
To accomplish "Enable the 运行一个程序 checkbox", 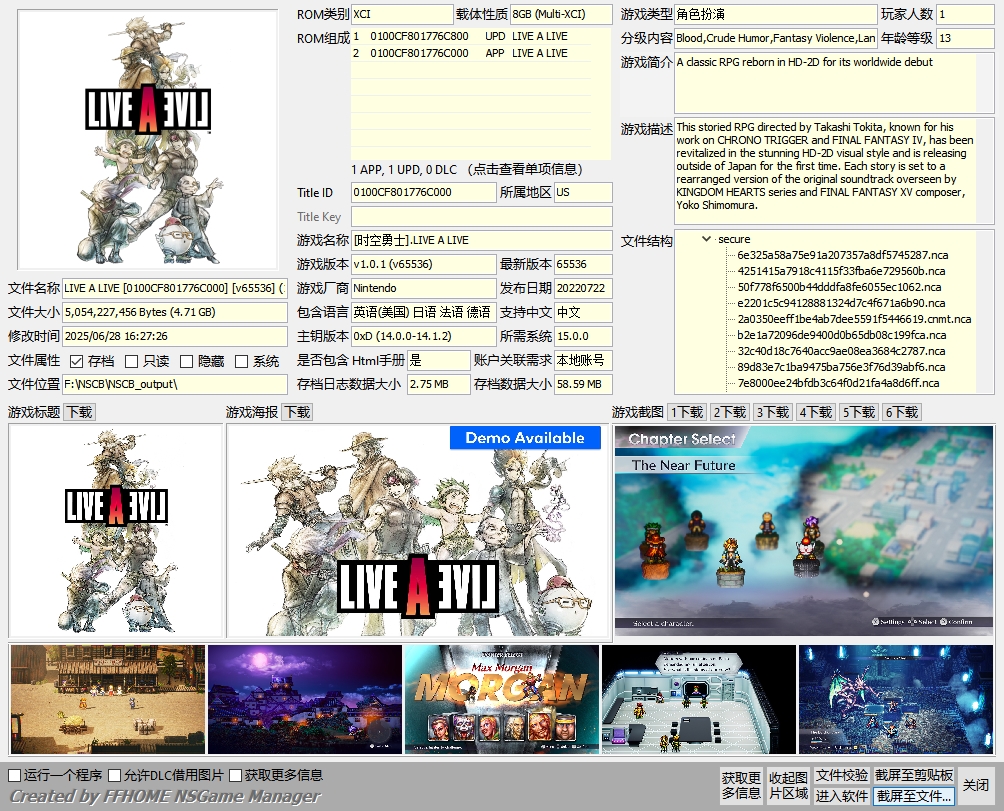I will [15, 776].
